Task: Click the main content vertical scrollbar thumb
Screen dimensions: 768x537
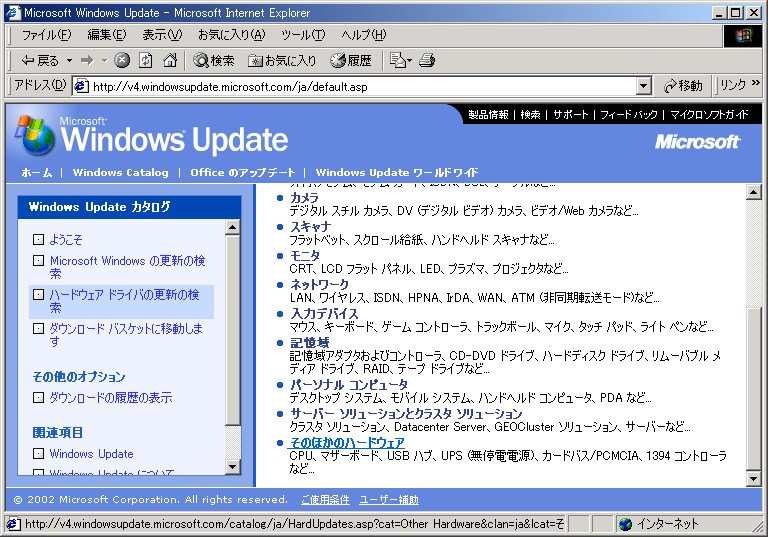Action: click(753, 388)
